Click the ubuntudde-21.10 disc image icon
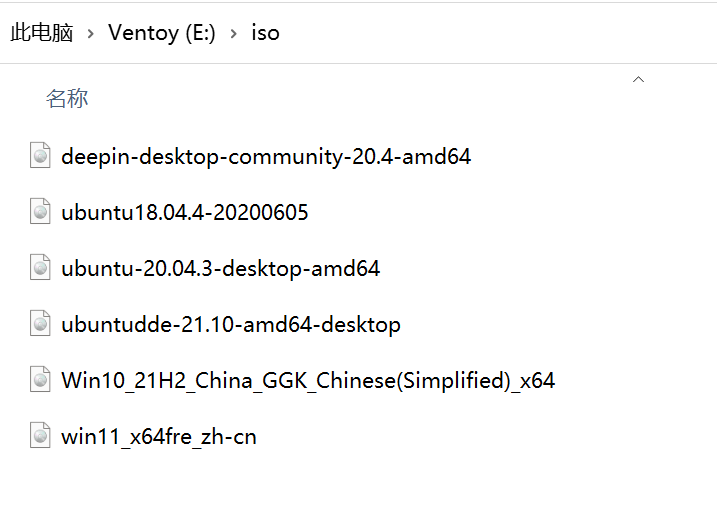The width and height of the screenshot is (717, 528). [40, 323]
